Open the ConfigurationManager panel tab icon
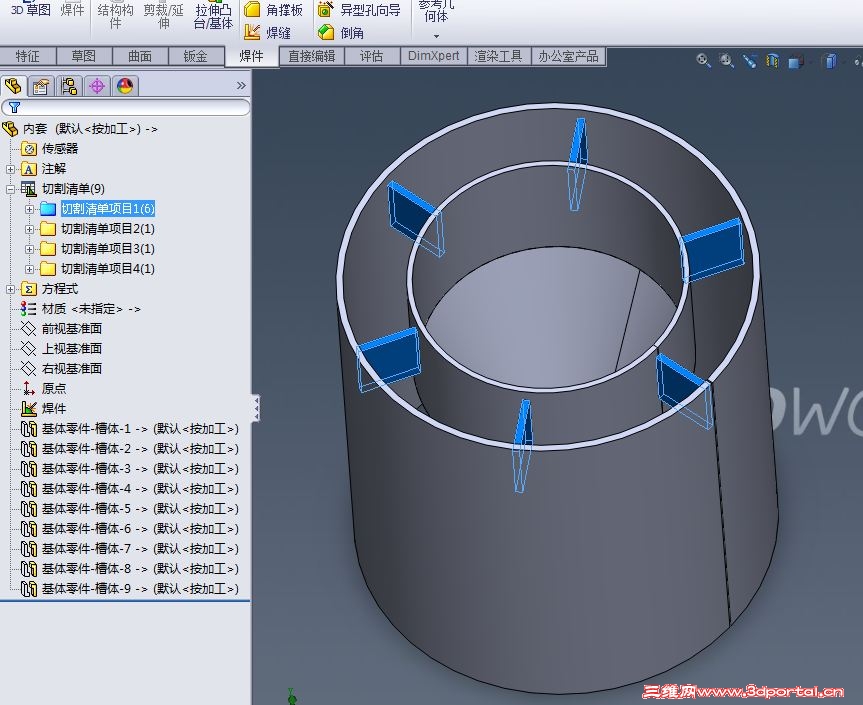863x705 pixels. tap(68, 86)
